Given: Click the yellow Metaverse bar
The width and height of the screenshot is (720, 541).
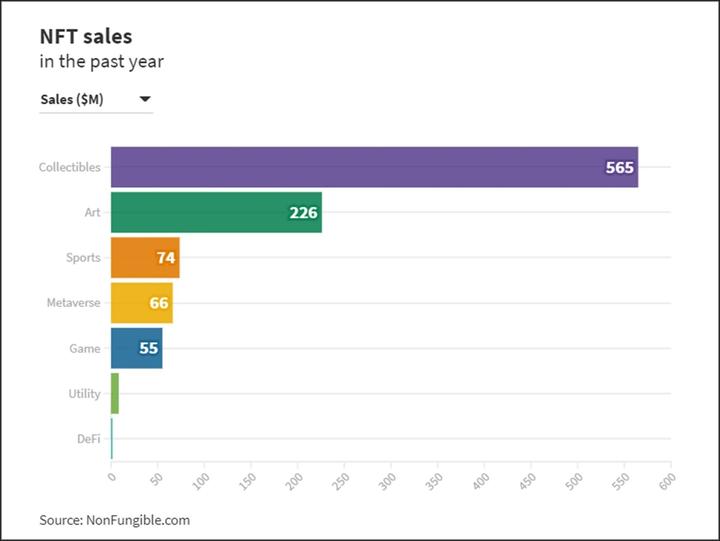Looking at the screenshot, I should click(x=141, y=303).
